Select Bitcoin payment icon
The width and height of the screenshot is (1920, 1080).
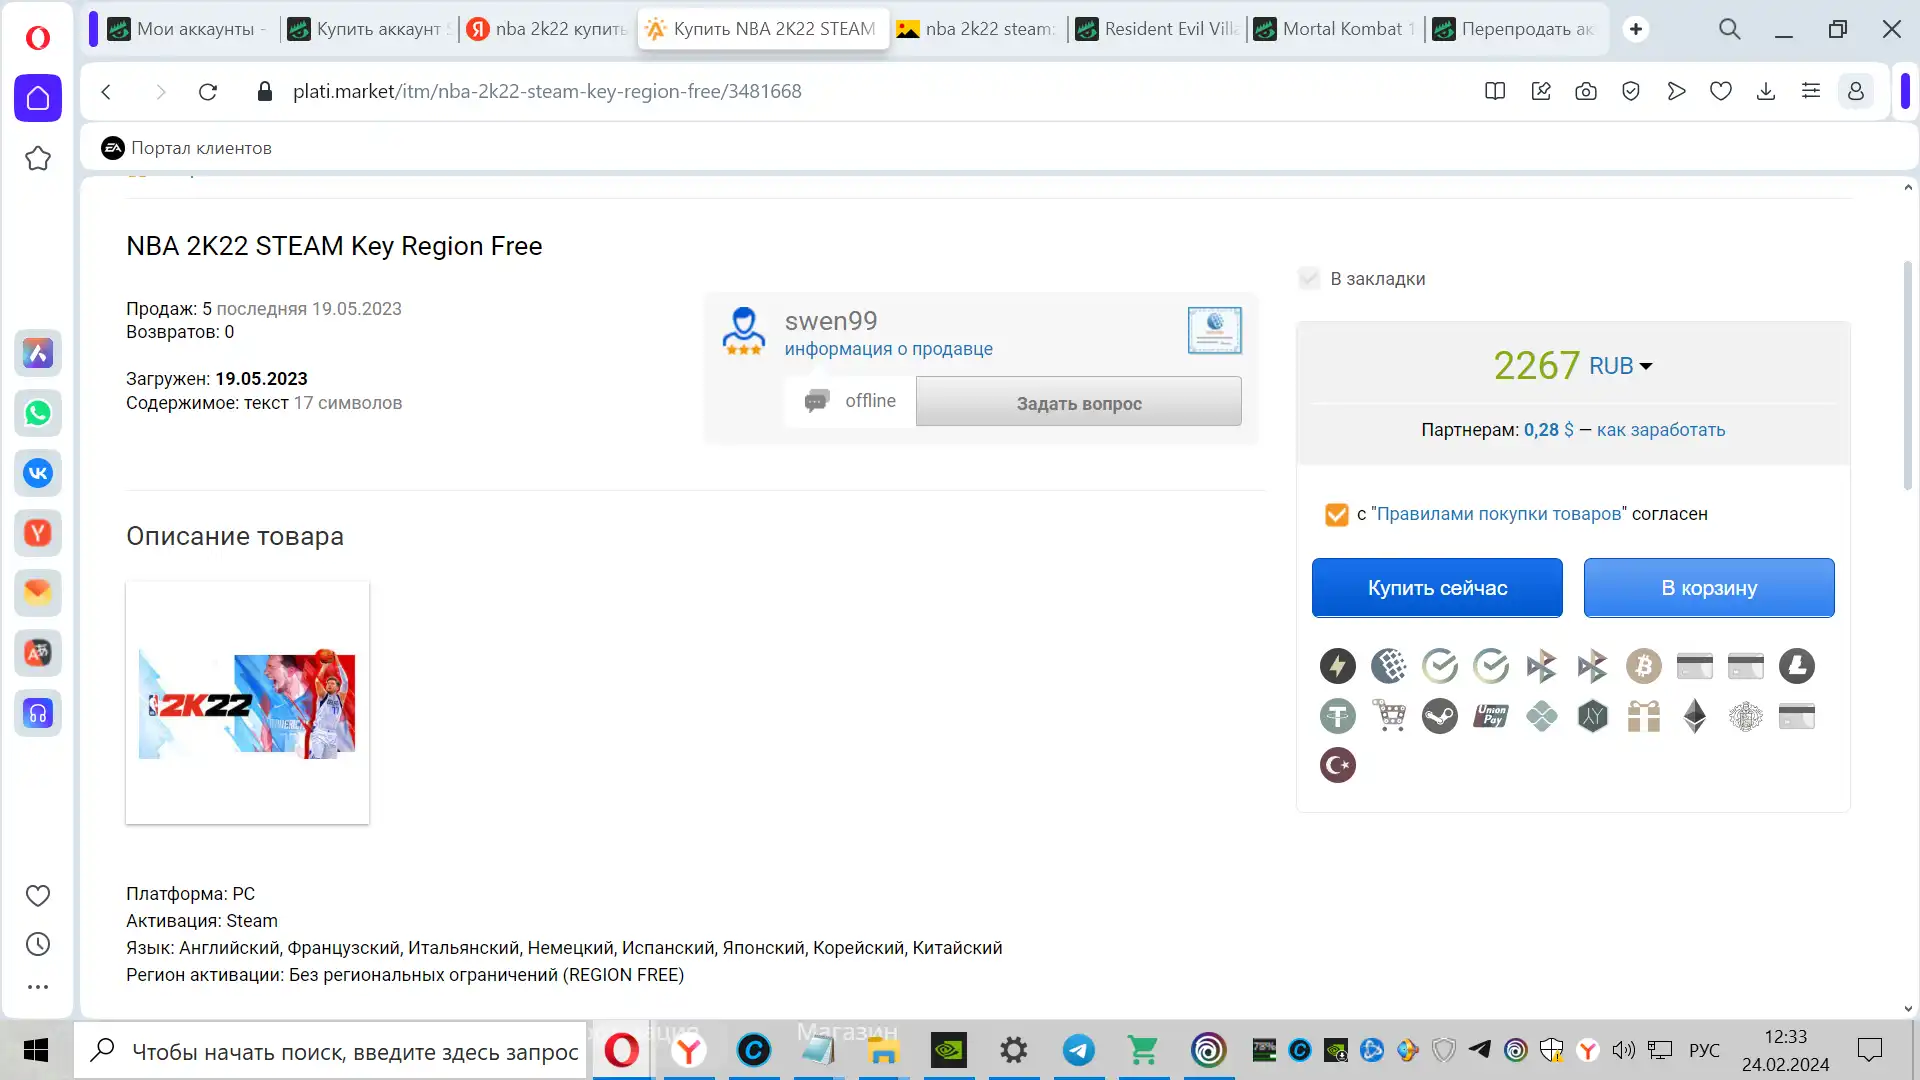click(1643, 666)
